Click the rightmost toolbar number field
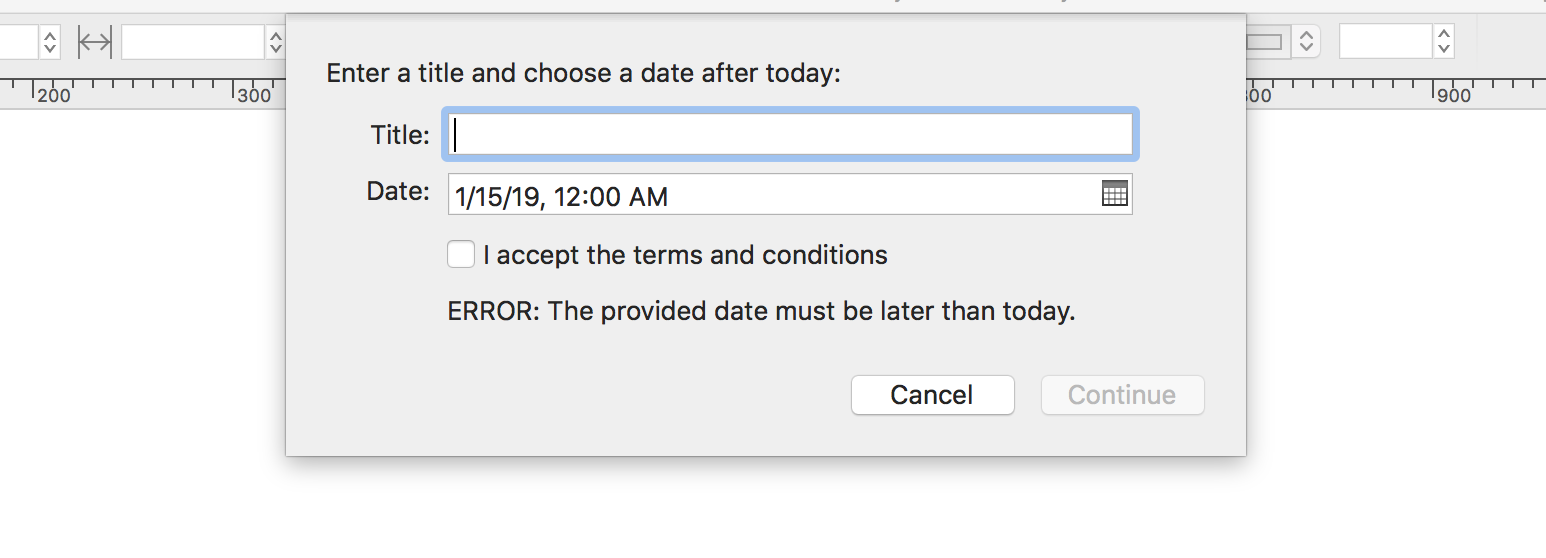The image size is (1546, 558). 1385,42
